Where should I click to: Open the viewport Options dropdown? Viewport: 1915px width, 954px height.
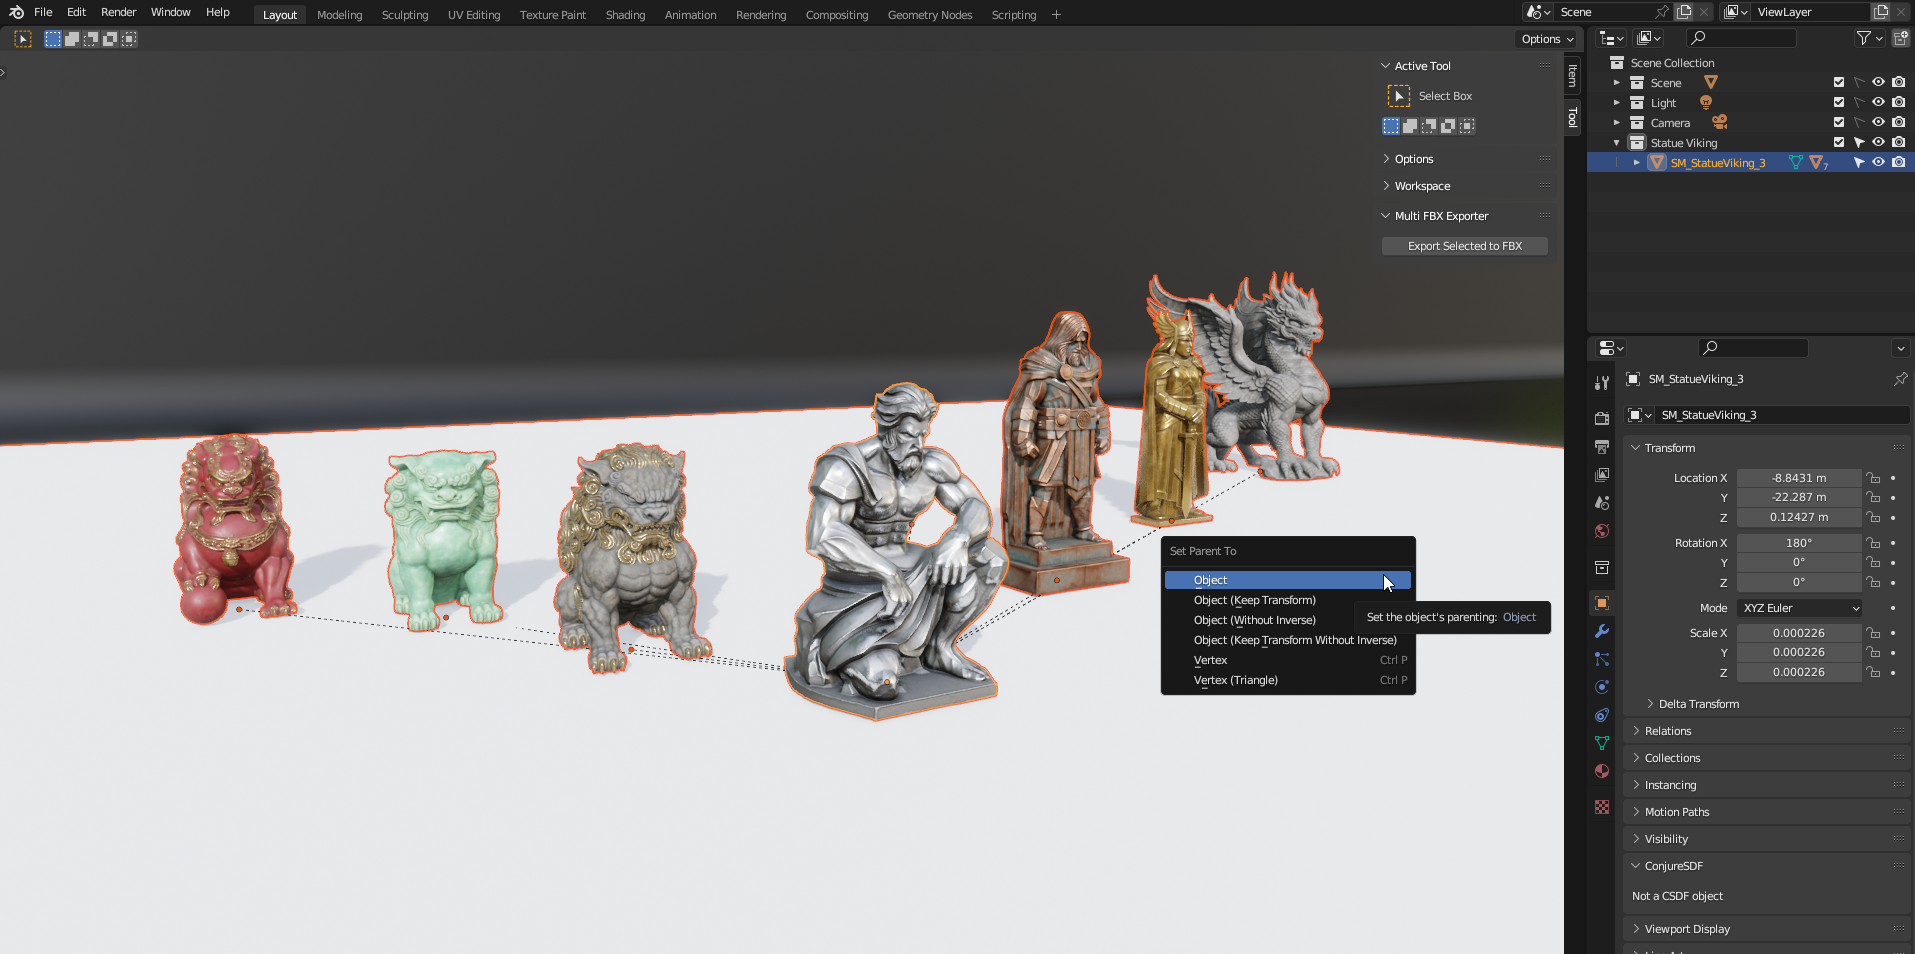[x=1547, y=39]
